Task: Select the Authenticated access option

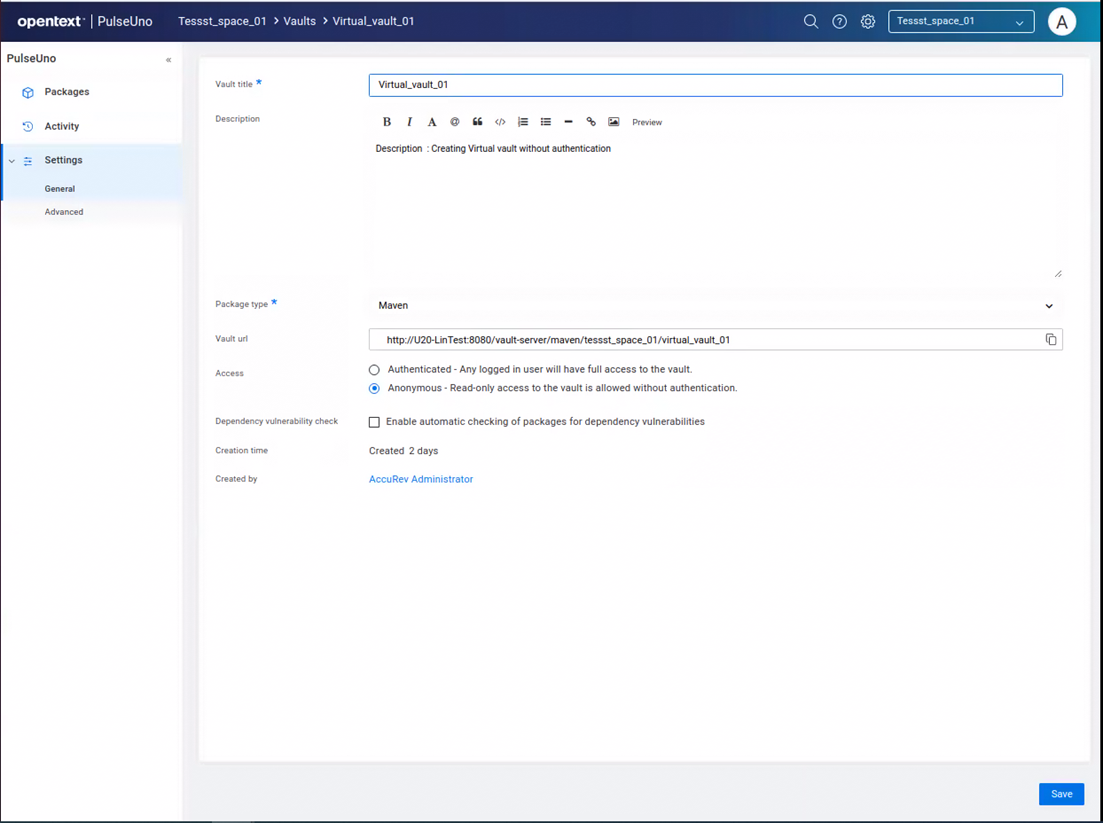Action: click(374, 370)
